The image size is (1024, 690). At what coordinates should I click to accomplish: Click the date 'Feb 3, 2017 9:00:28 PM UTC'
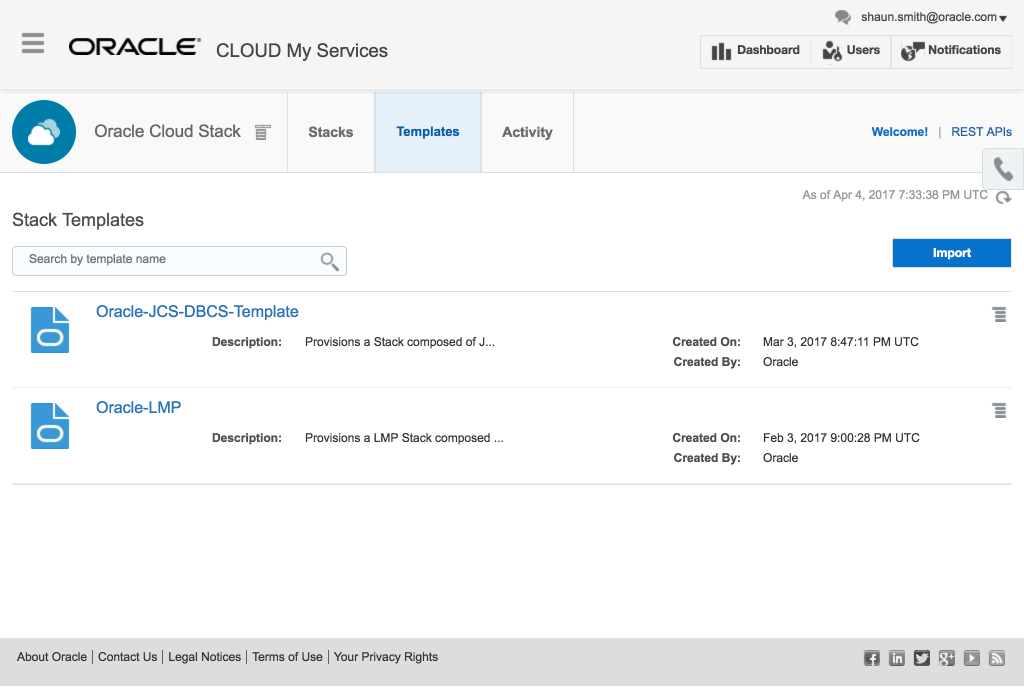coord(841,438)
